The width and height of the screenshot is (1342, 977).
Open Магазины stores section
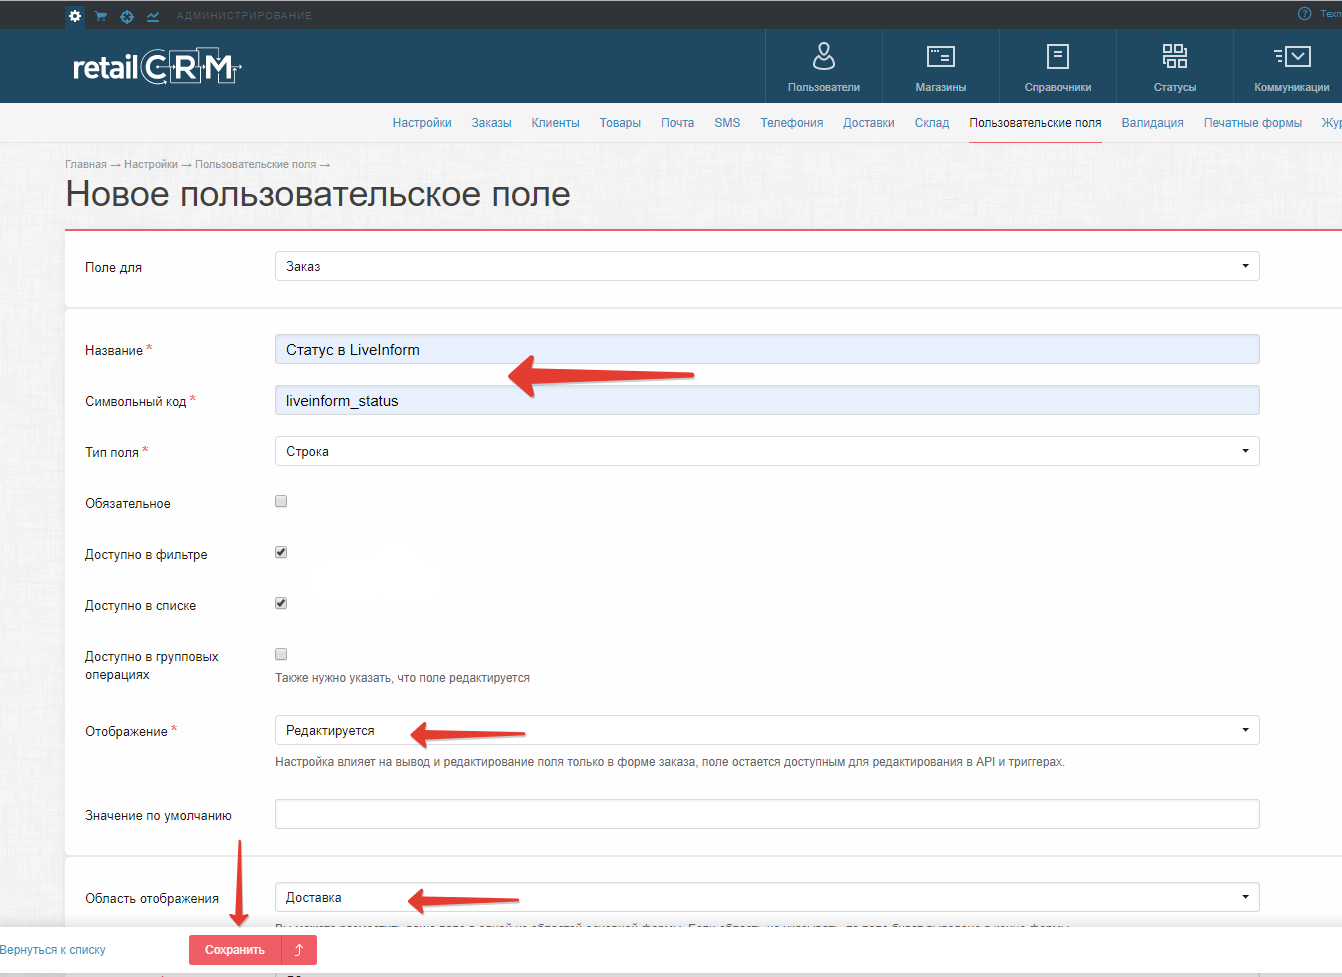[x=941, y=66]
